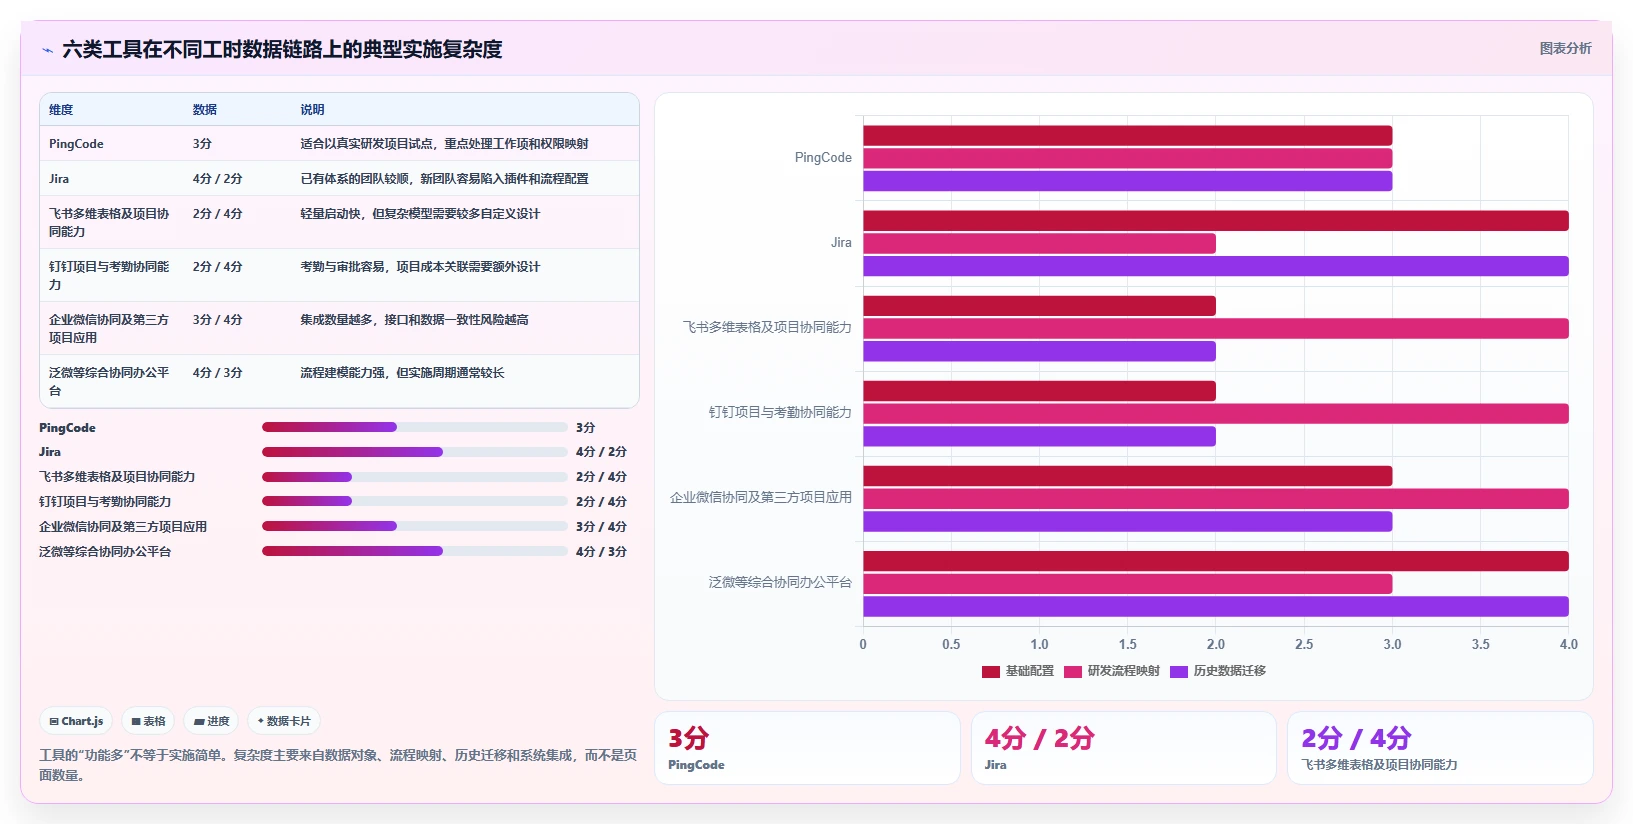The width and height of the screenshot is (1633, 824).
Task: Click Jira 研发流程映射 bar in chart
Action: [x=1039, y=244]
